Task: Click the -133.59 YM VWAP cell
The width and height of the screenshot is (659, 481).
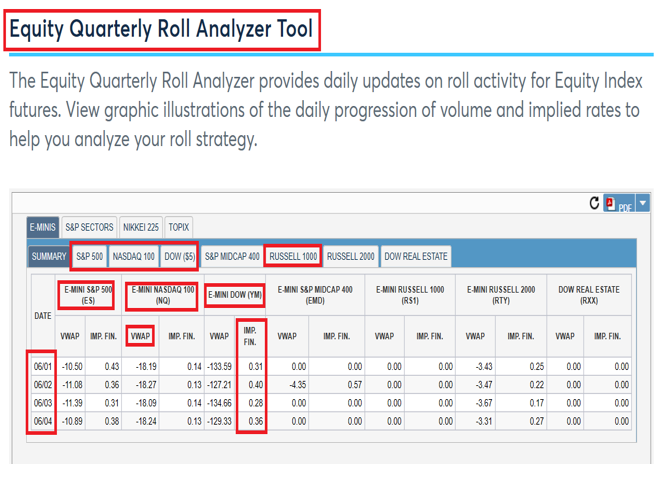Action: coord(219,367)
